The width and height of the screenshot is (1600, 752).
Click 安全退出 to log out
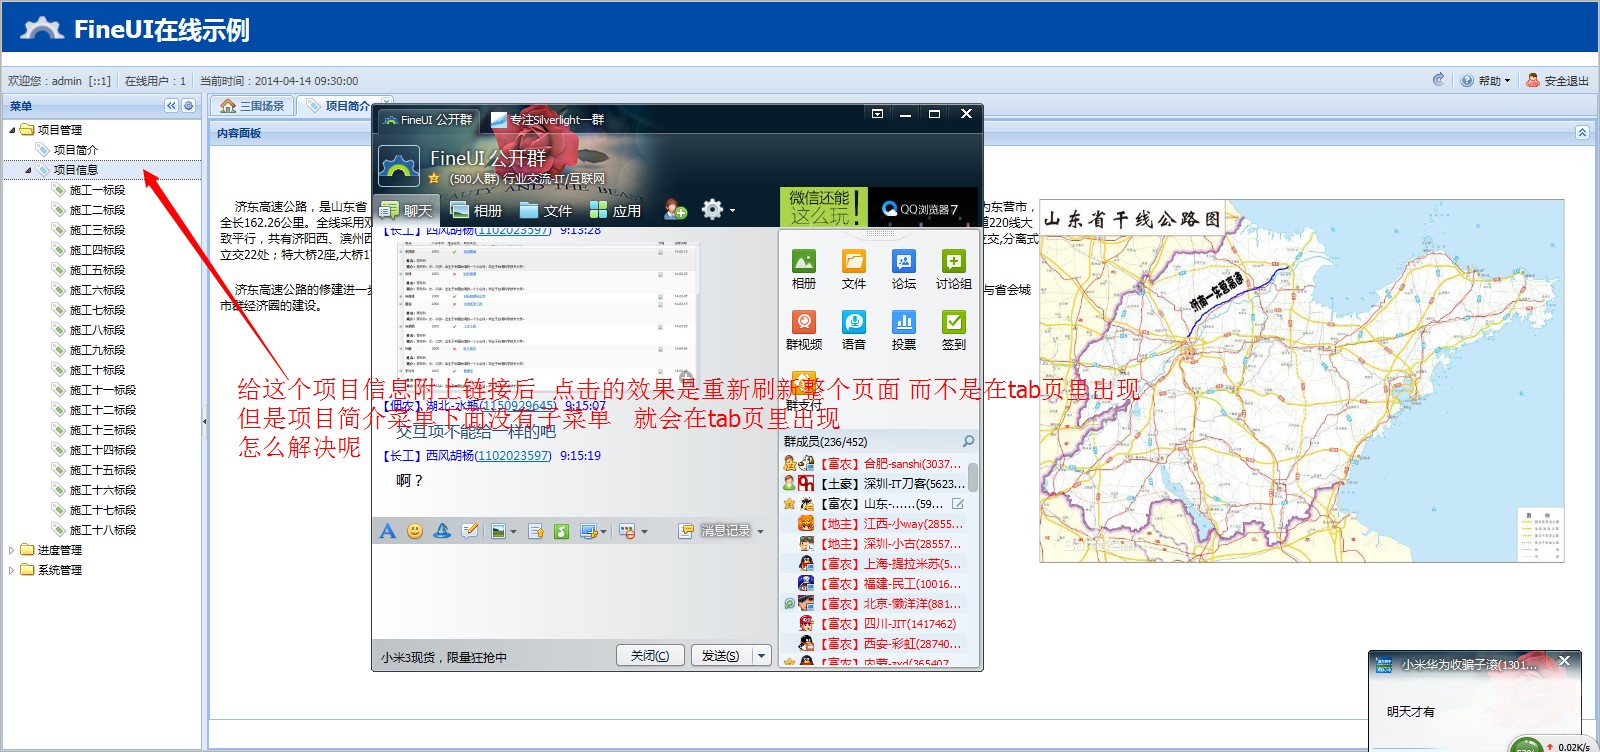(1557, 81)
